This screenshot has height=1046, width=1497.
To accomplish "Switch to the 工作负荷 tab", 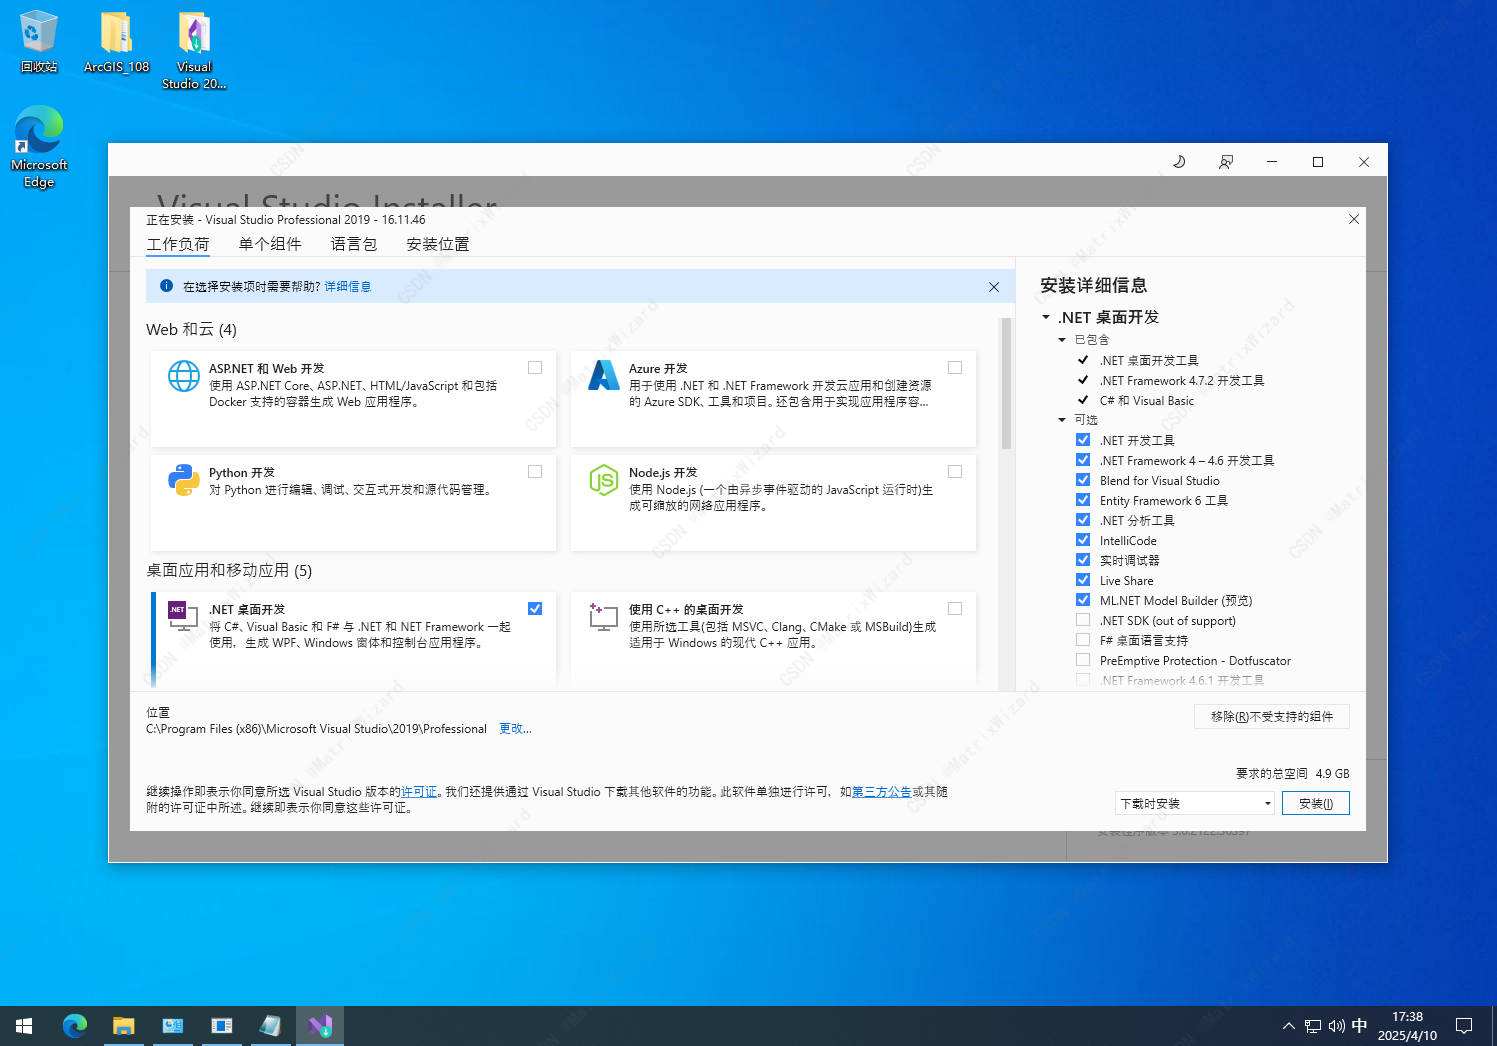I will point(178,244).
